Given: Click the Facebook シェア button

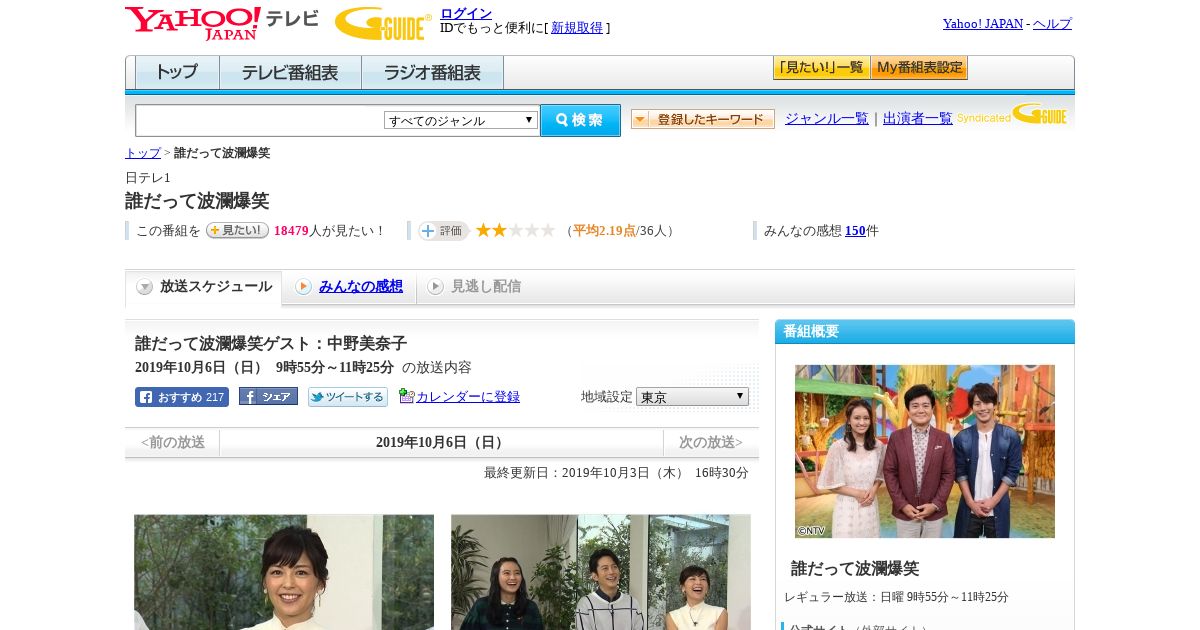Looking at the screenshot, I should [268, 396].
